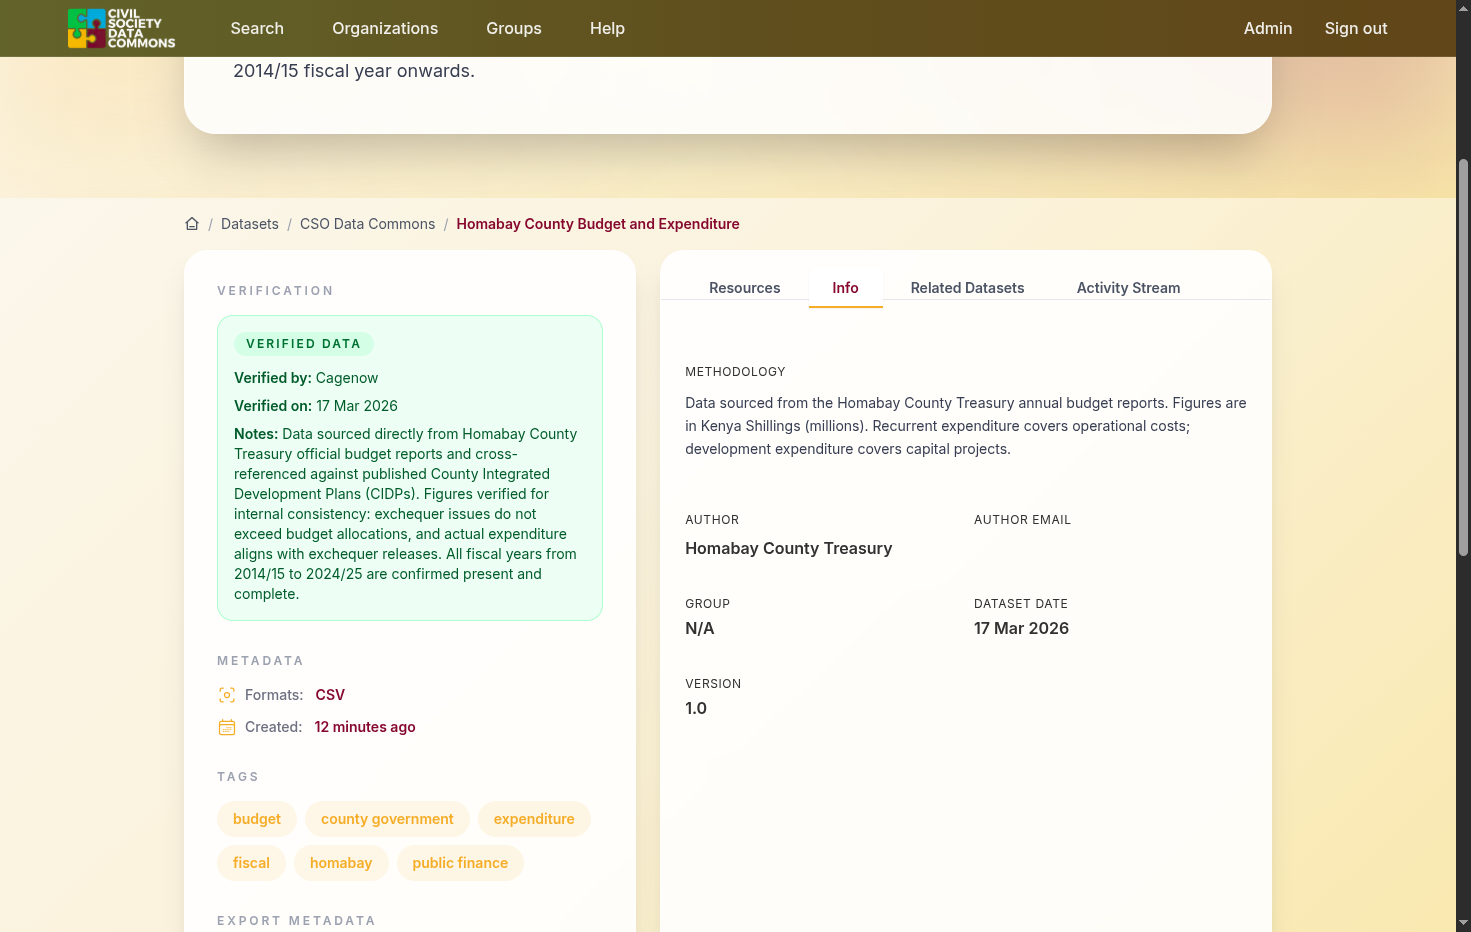Click the VERIFIED DATA badge
The image size is (1471, 932).
click(304, 344)
